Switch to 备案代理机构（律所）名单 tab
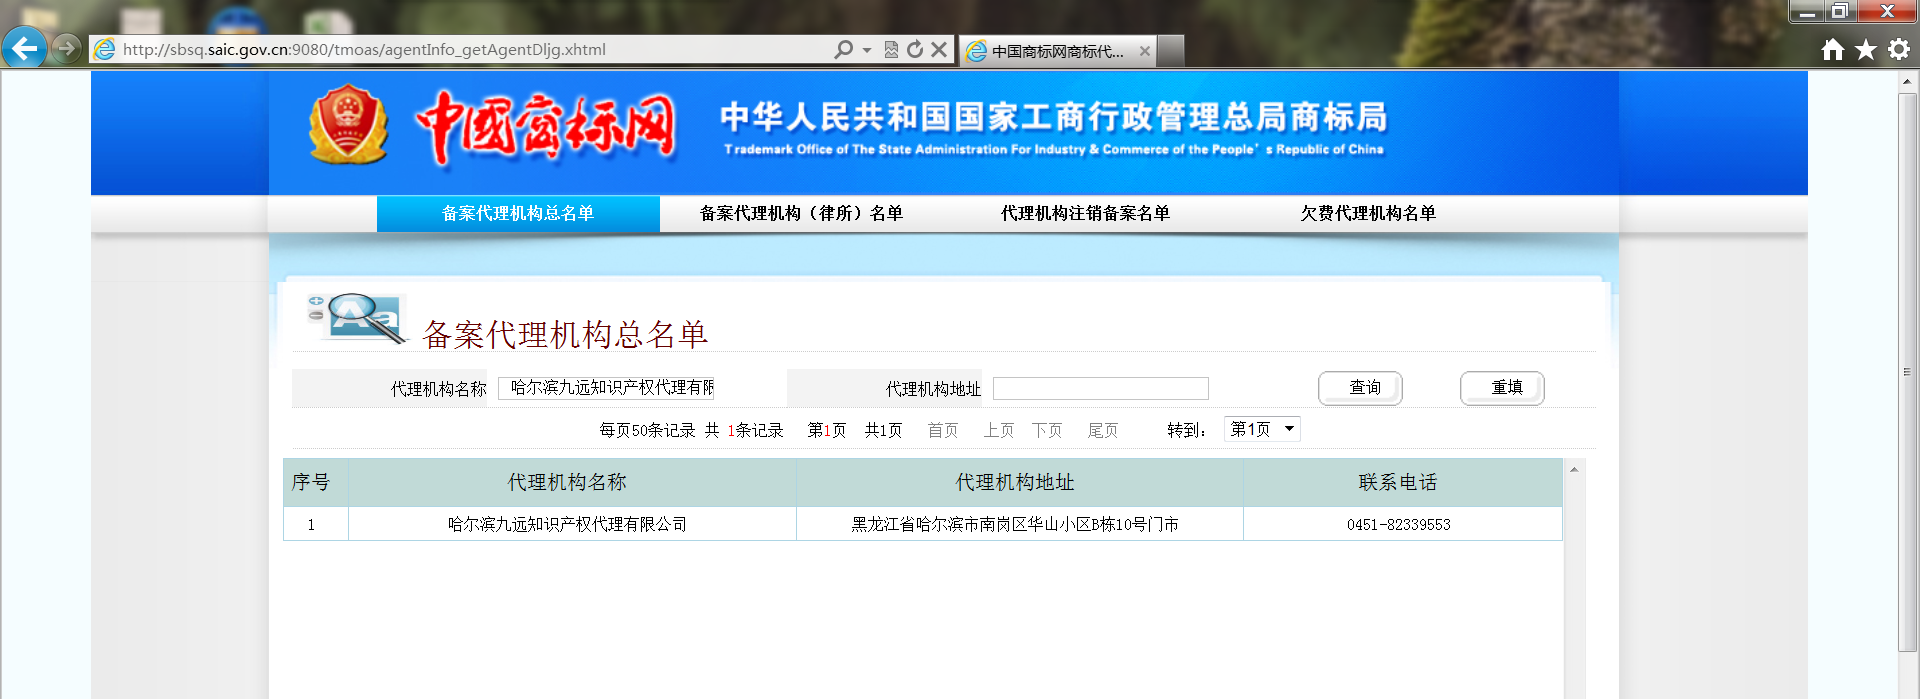Viewport: 1920px width, 699px height. (x=801, y=213)
